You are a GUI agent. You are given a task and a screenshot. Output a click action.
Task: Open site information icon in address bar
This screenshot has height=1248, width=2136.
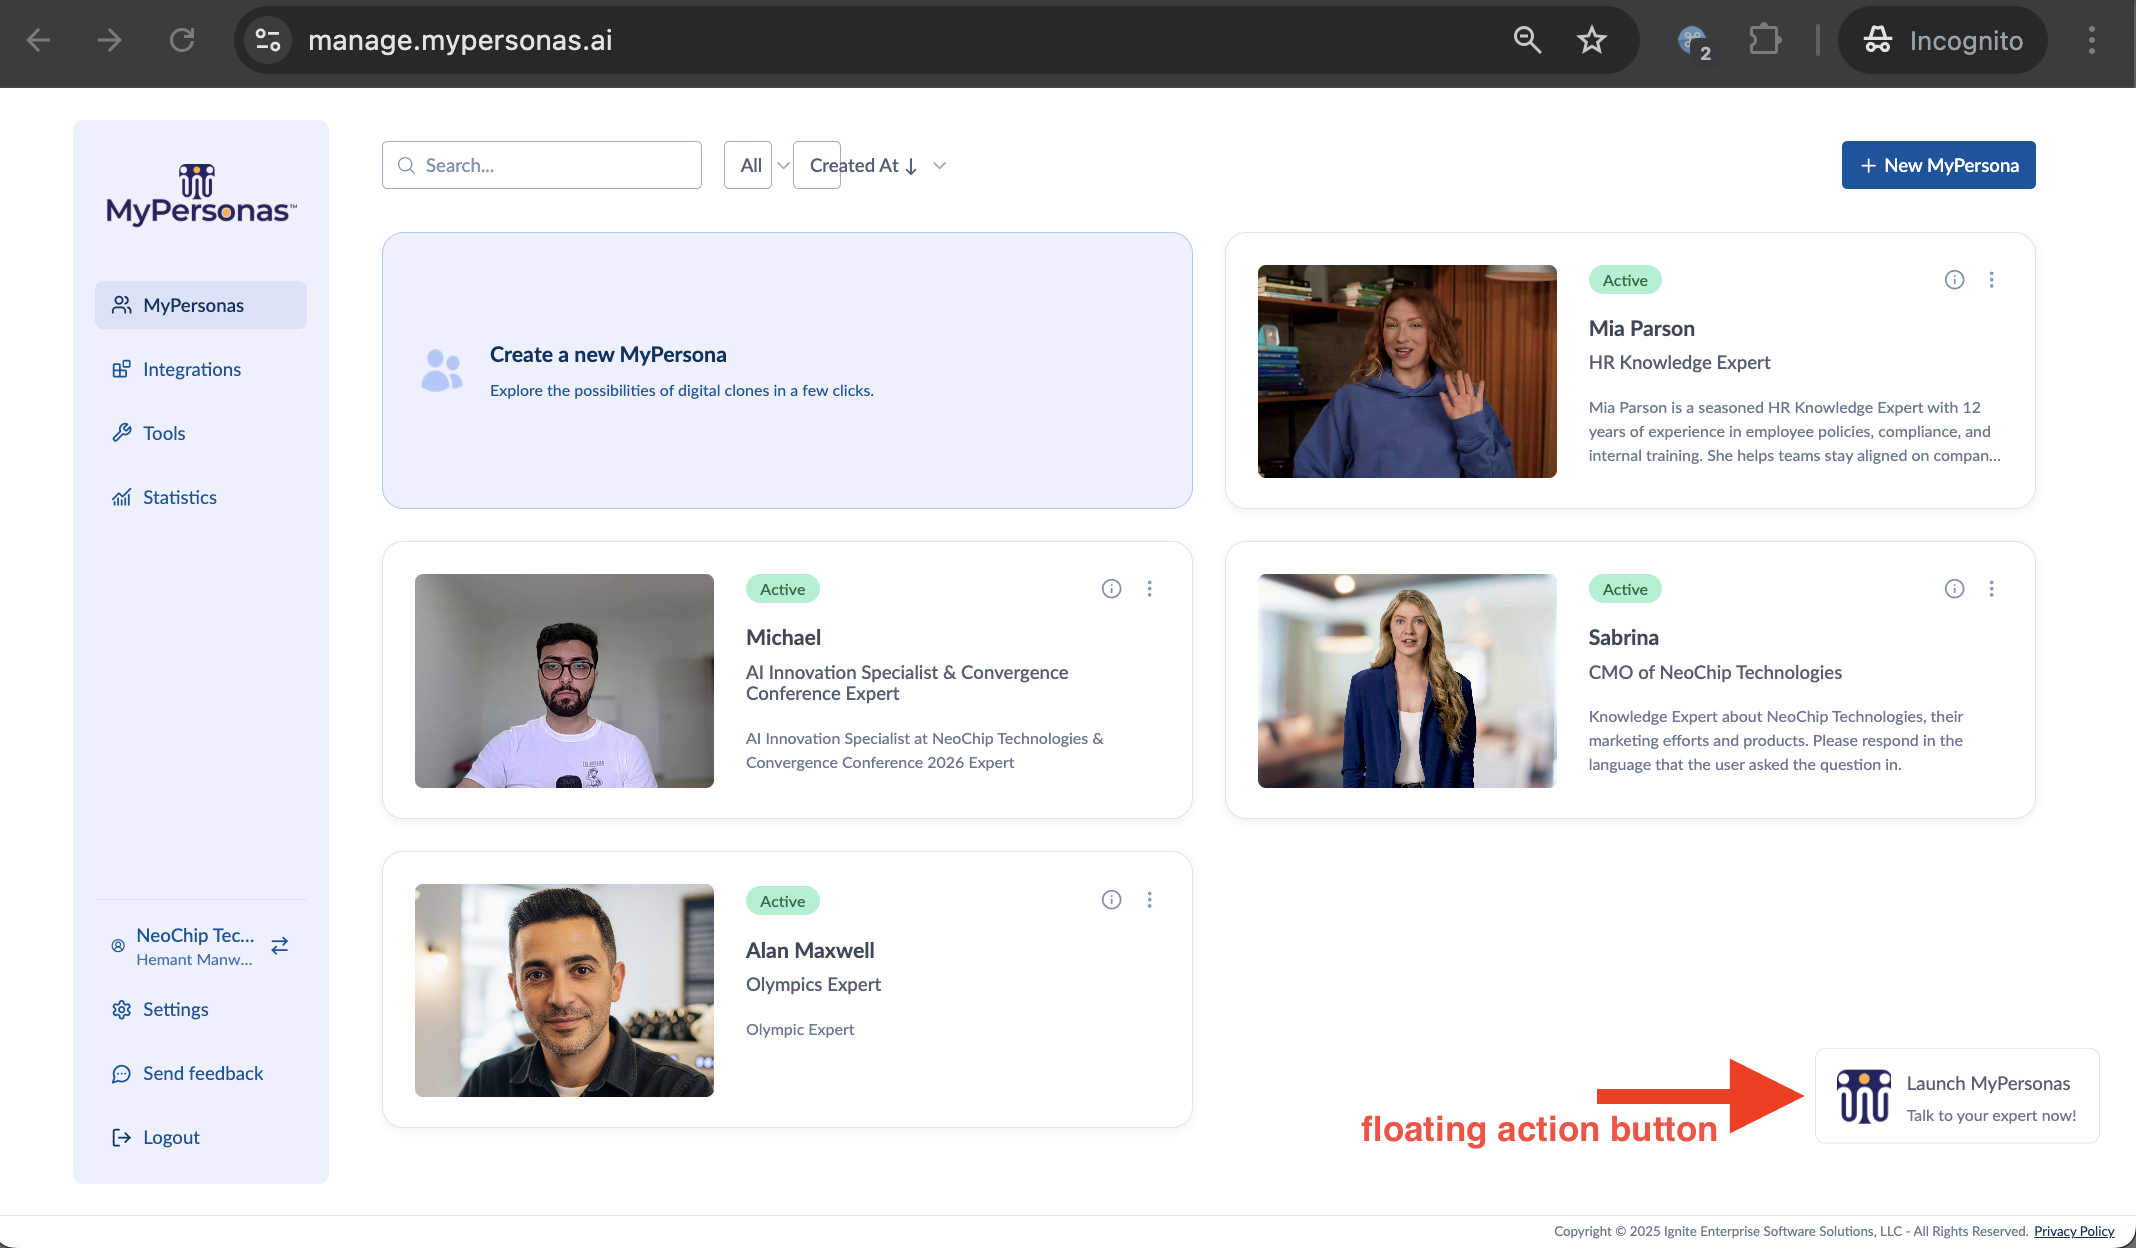[268, 40]
